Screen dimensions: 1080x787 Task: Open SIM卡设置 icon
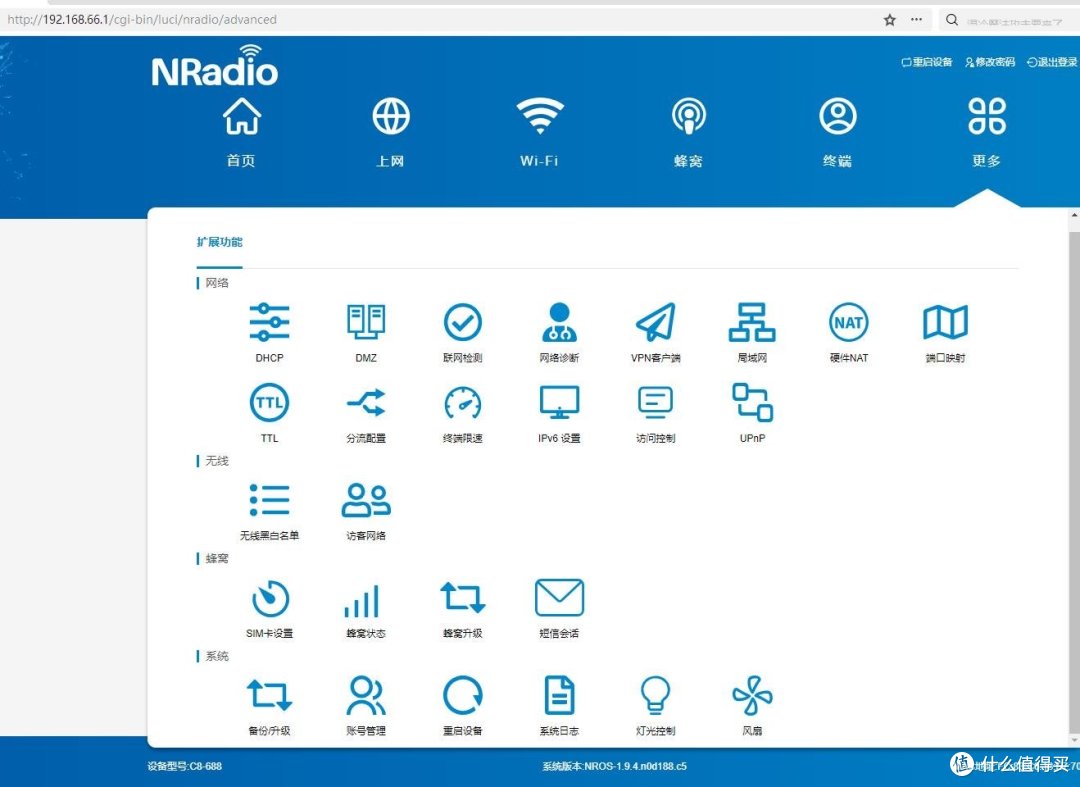click(x=269, y=598)
